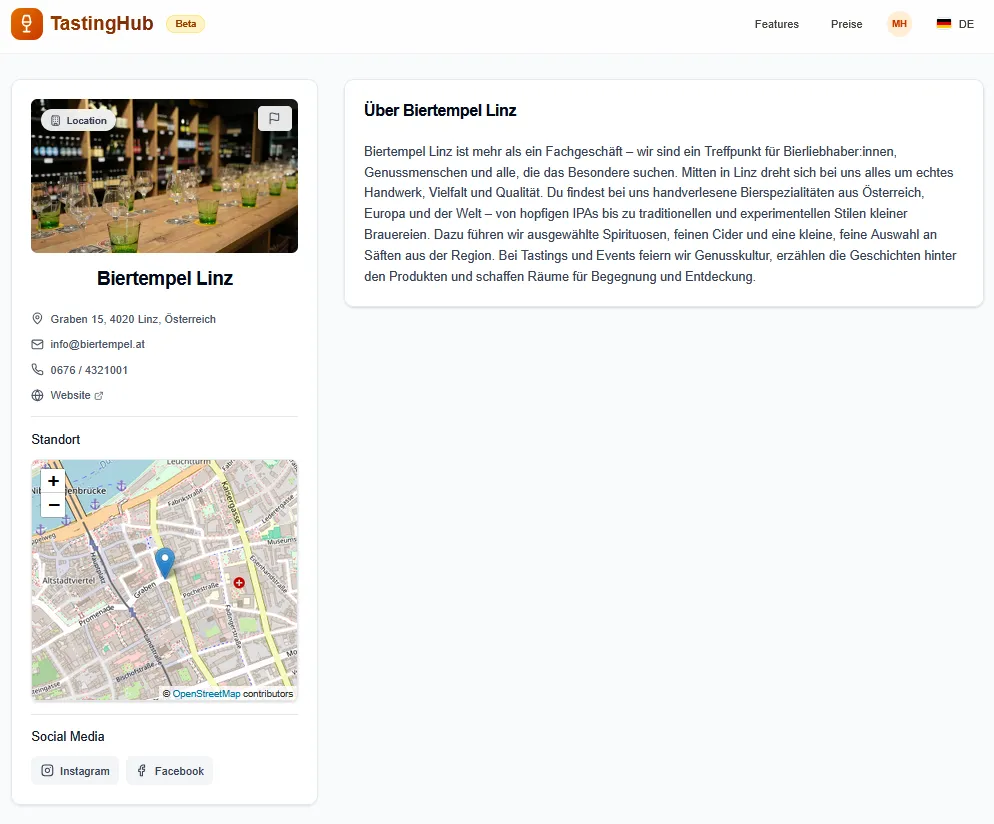The image size is (994, 824).
Task: Click the TastingHub beer tap logo icon
Action: [25, 23]
